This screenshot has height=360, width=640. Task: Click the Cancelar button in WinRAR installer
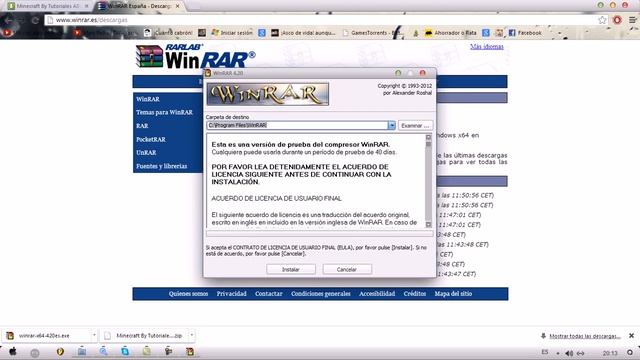coord(347,269)
